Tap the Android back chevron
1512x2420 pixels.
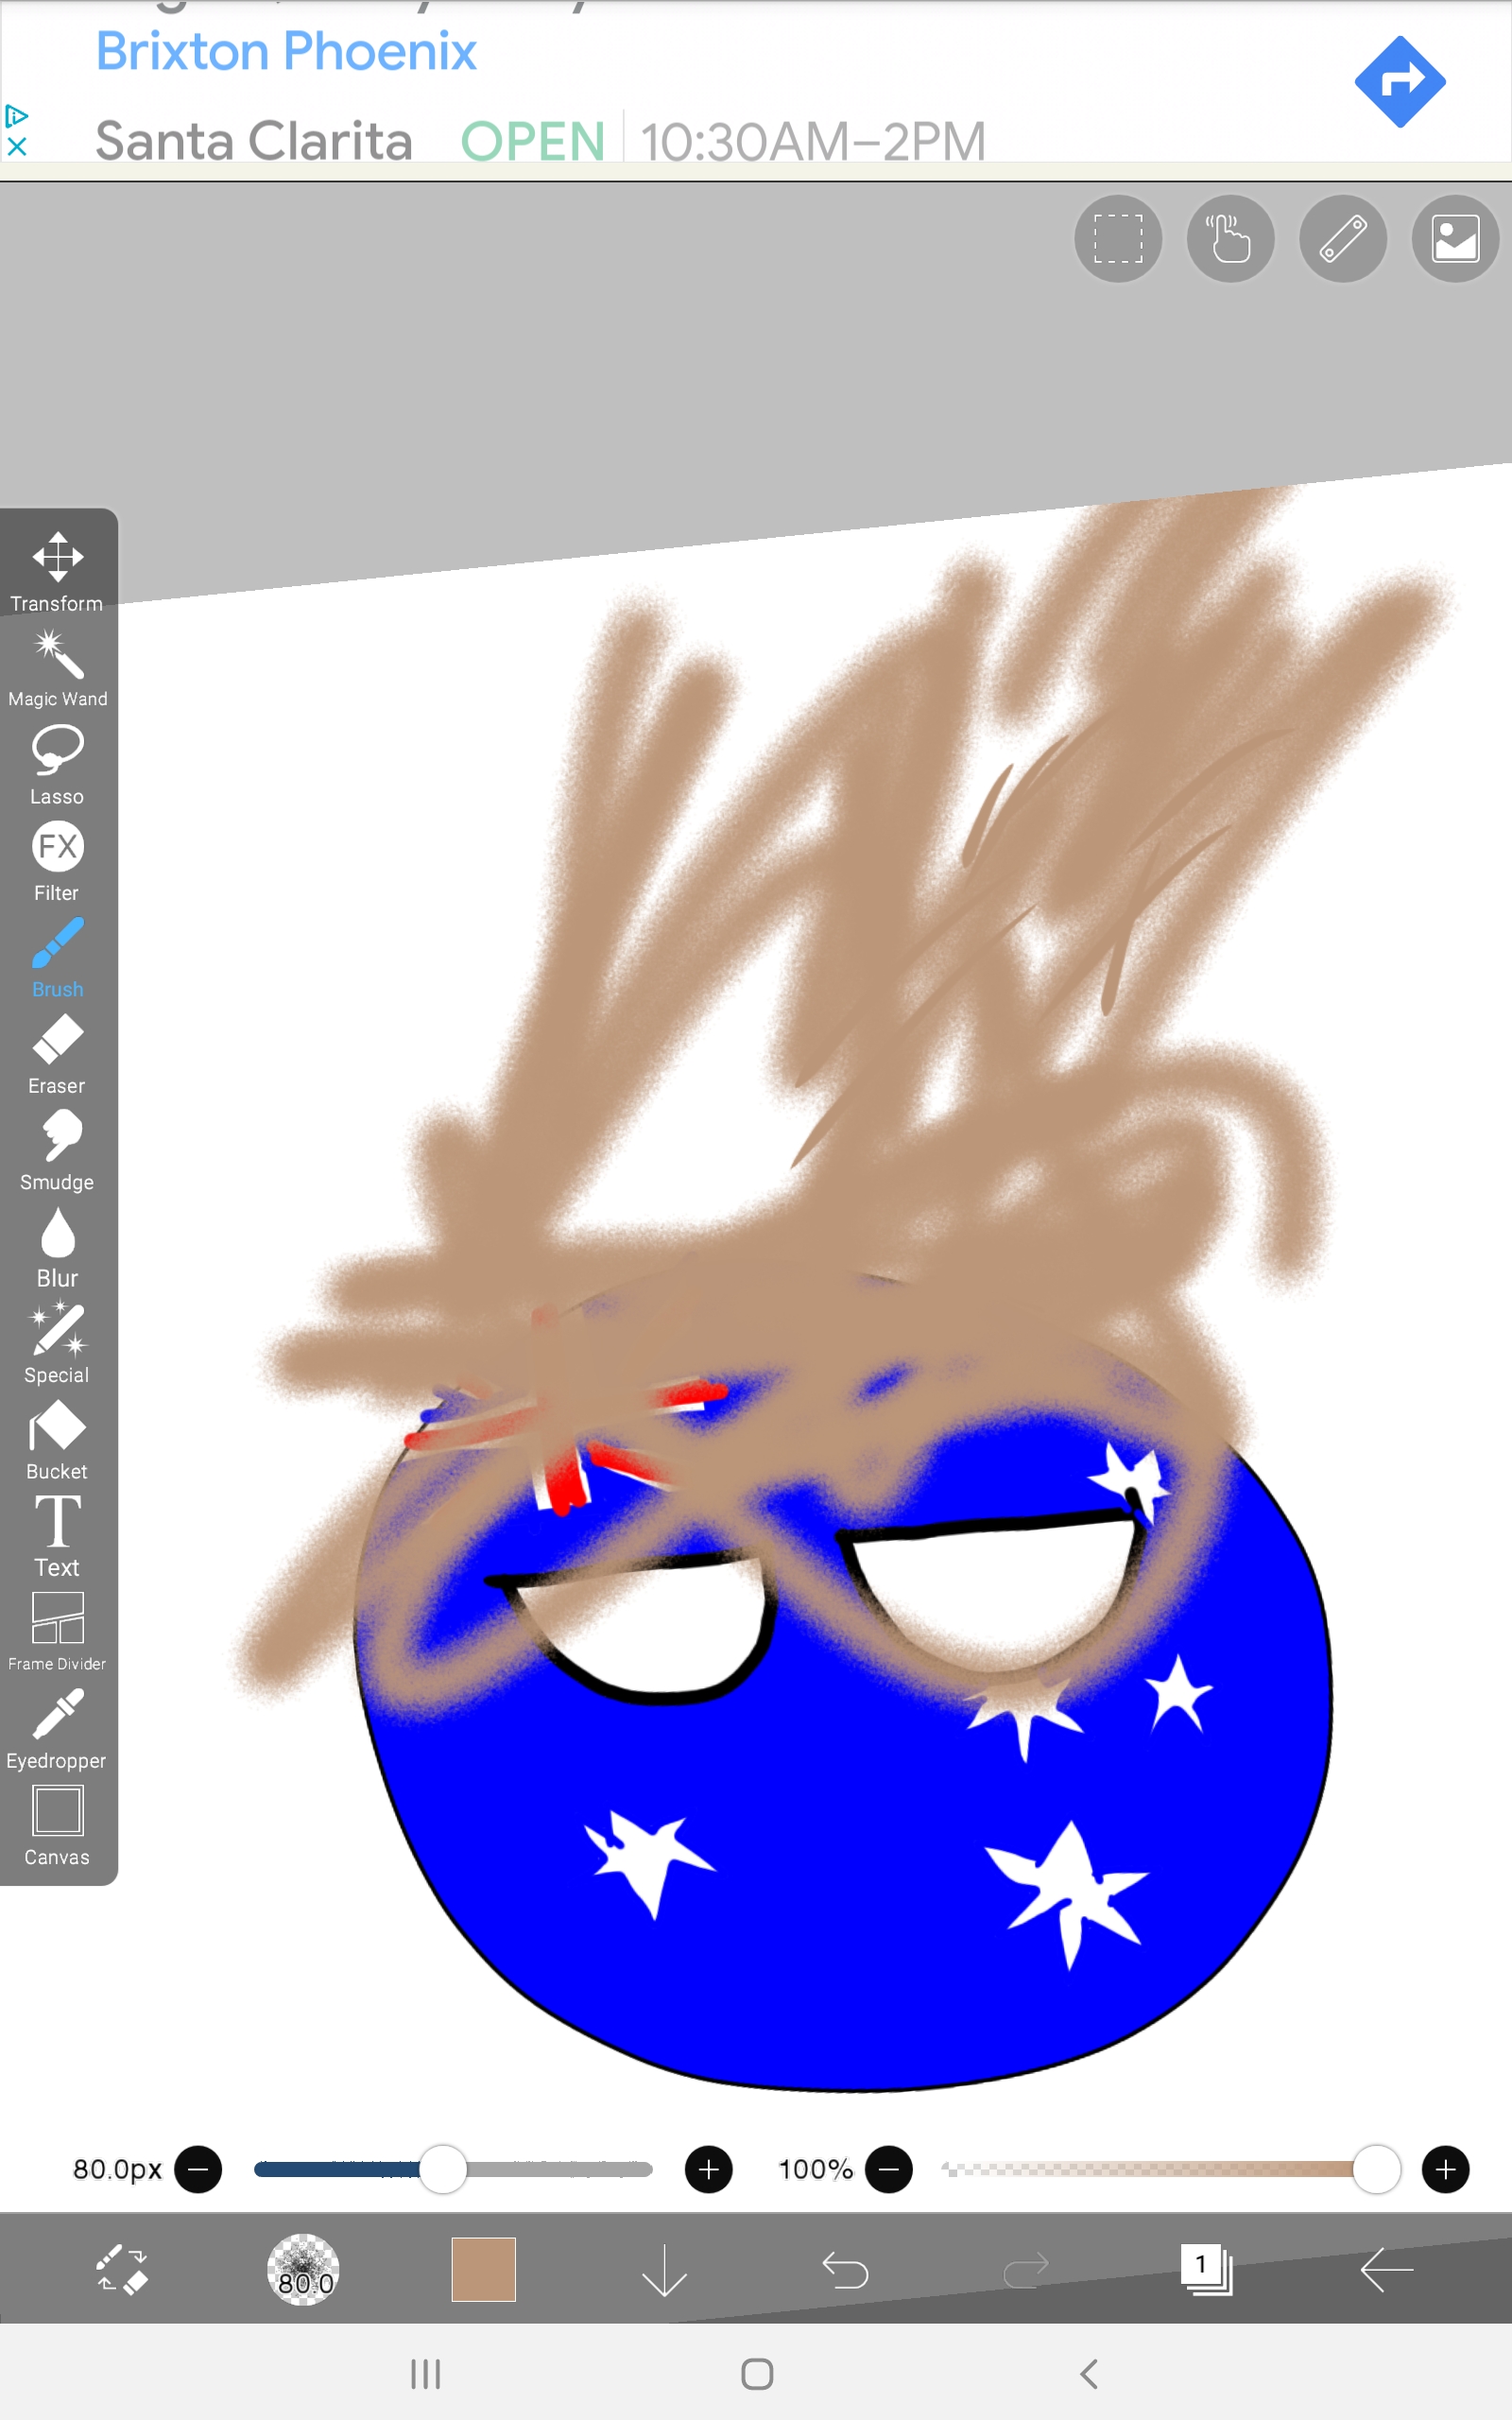[1089, 2373]
